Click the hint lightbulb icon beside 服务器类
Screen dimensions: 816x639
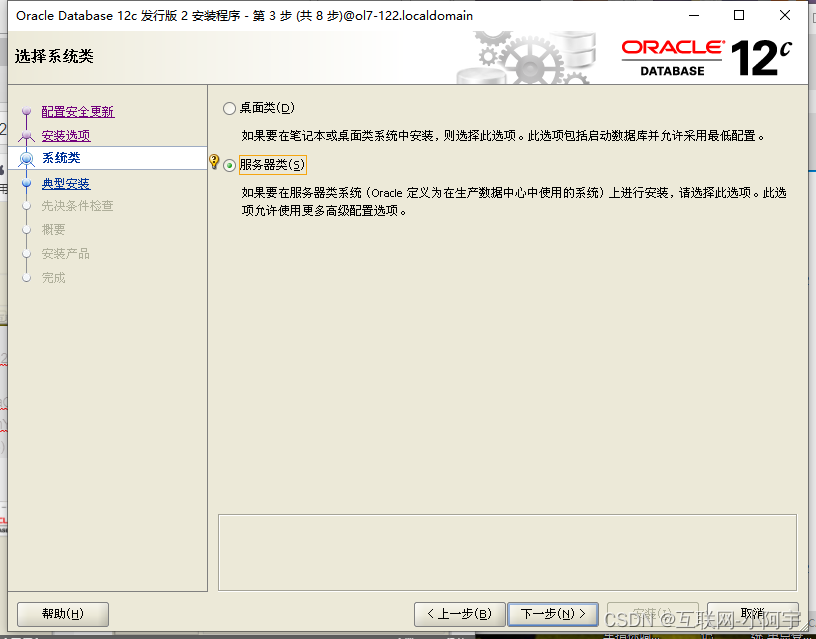click(x=214, y=161)
